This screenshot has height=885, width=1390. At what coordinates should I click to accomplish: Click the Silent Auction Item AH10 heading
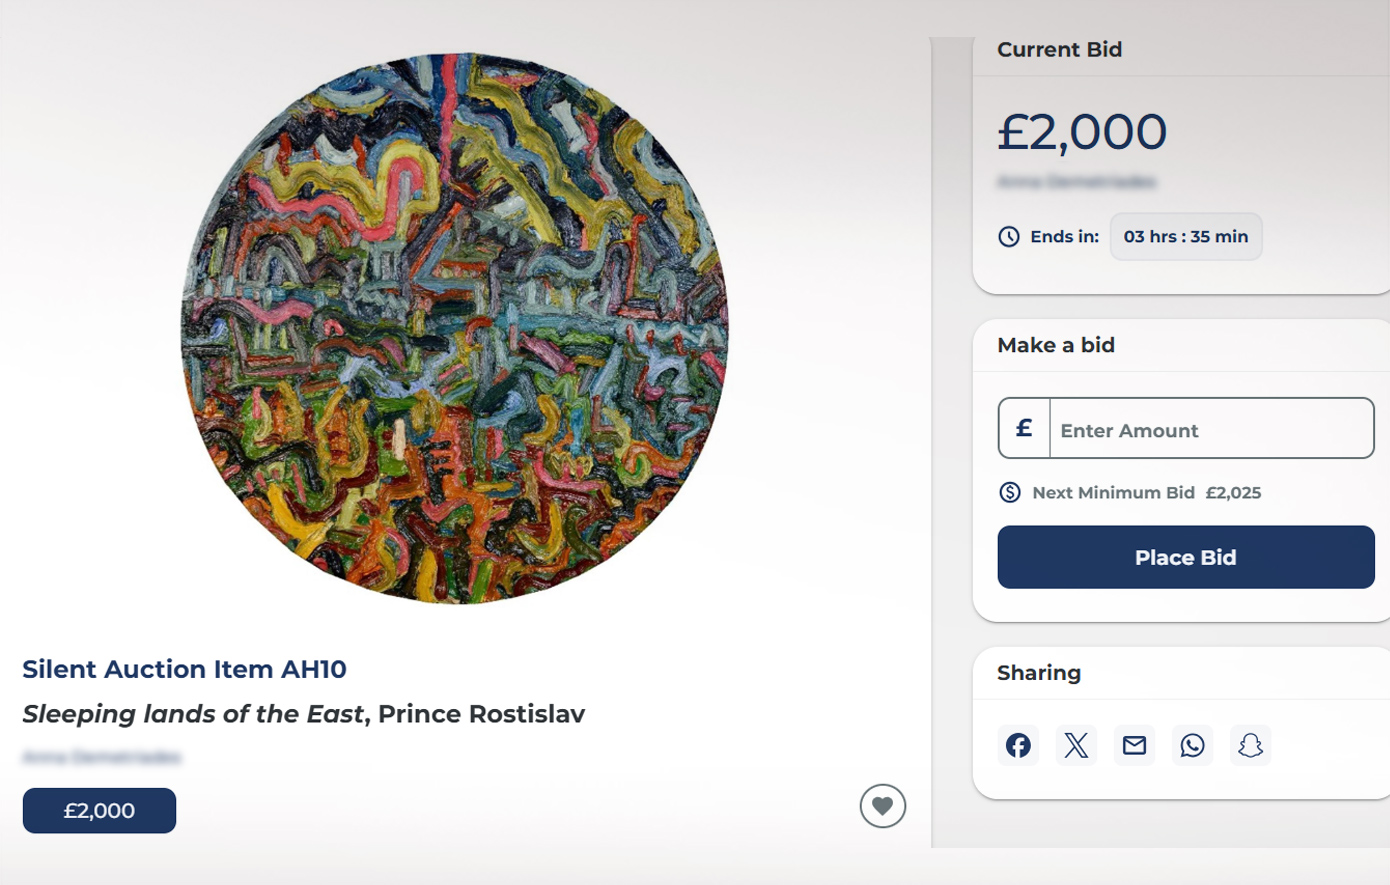coord(184,669)
